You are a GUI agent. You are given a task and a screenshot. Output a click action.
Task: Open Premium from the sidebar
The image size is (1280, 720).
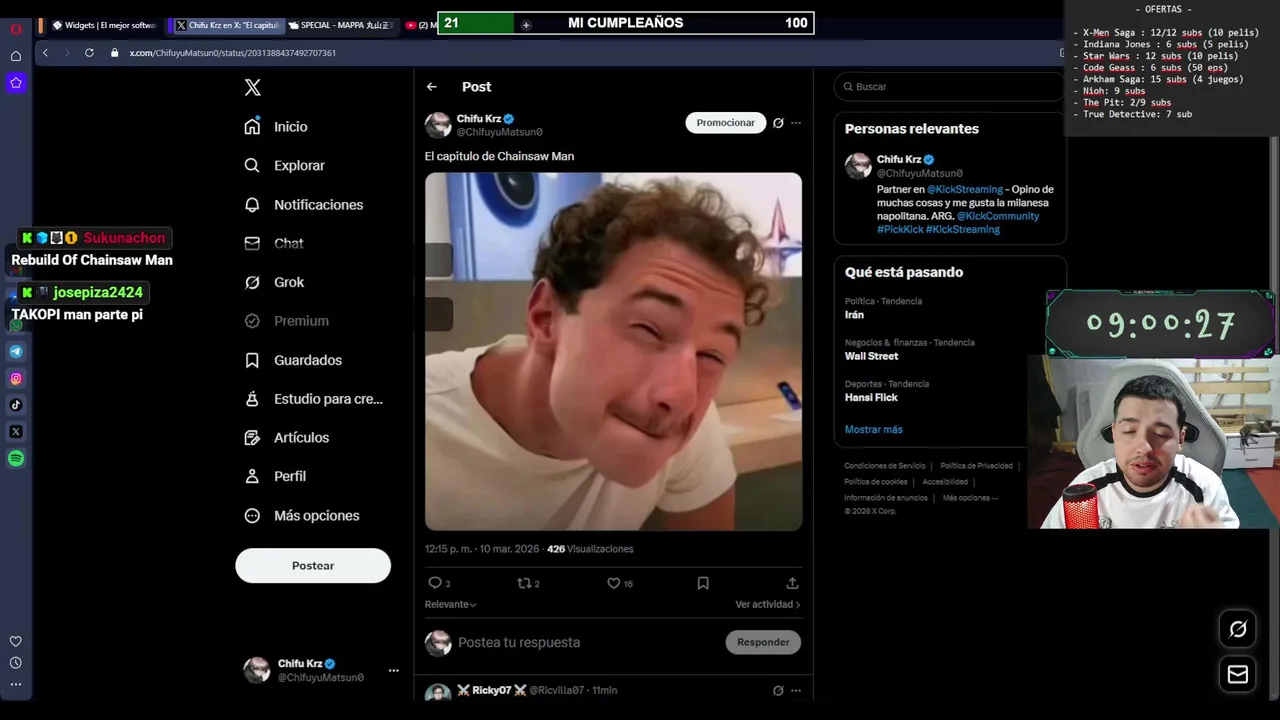pyautogui.click(x=287, y=321)
